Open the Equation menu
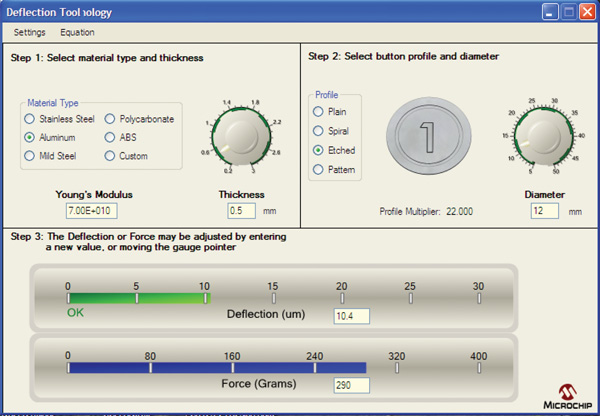This screenshot has width=600, height=416. click(78, 32)
